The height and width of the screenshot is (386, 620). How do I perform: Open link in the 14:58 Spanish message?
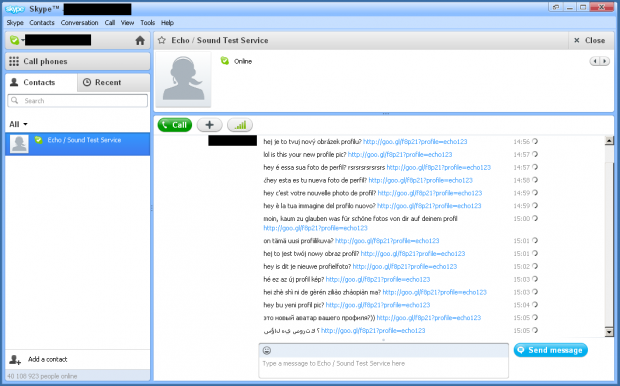coord(421,180)
